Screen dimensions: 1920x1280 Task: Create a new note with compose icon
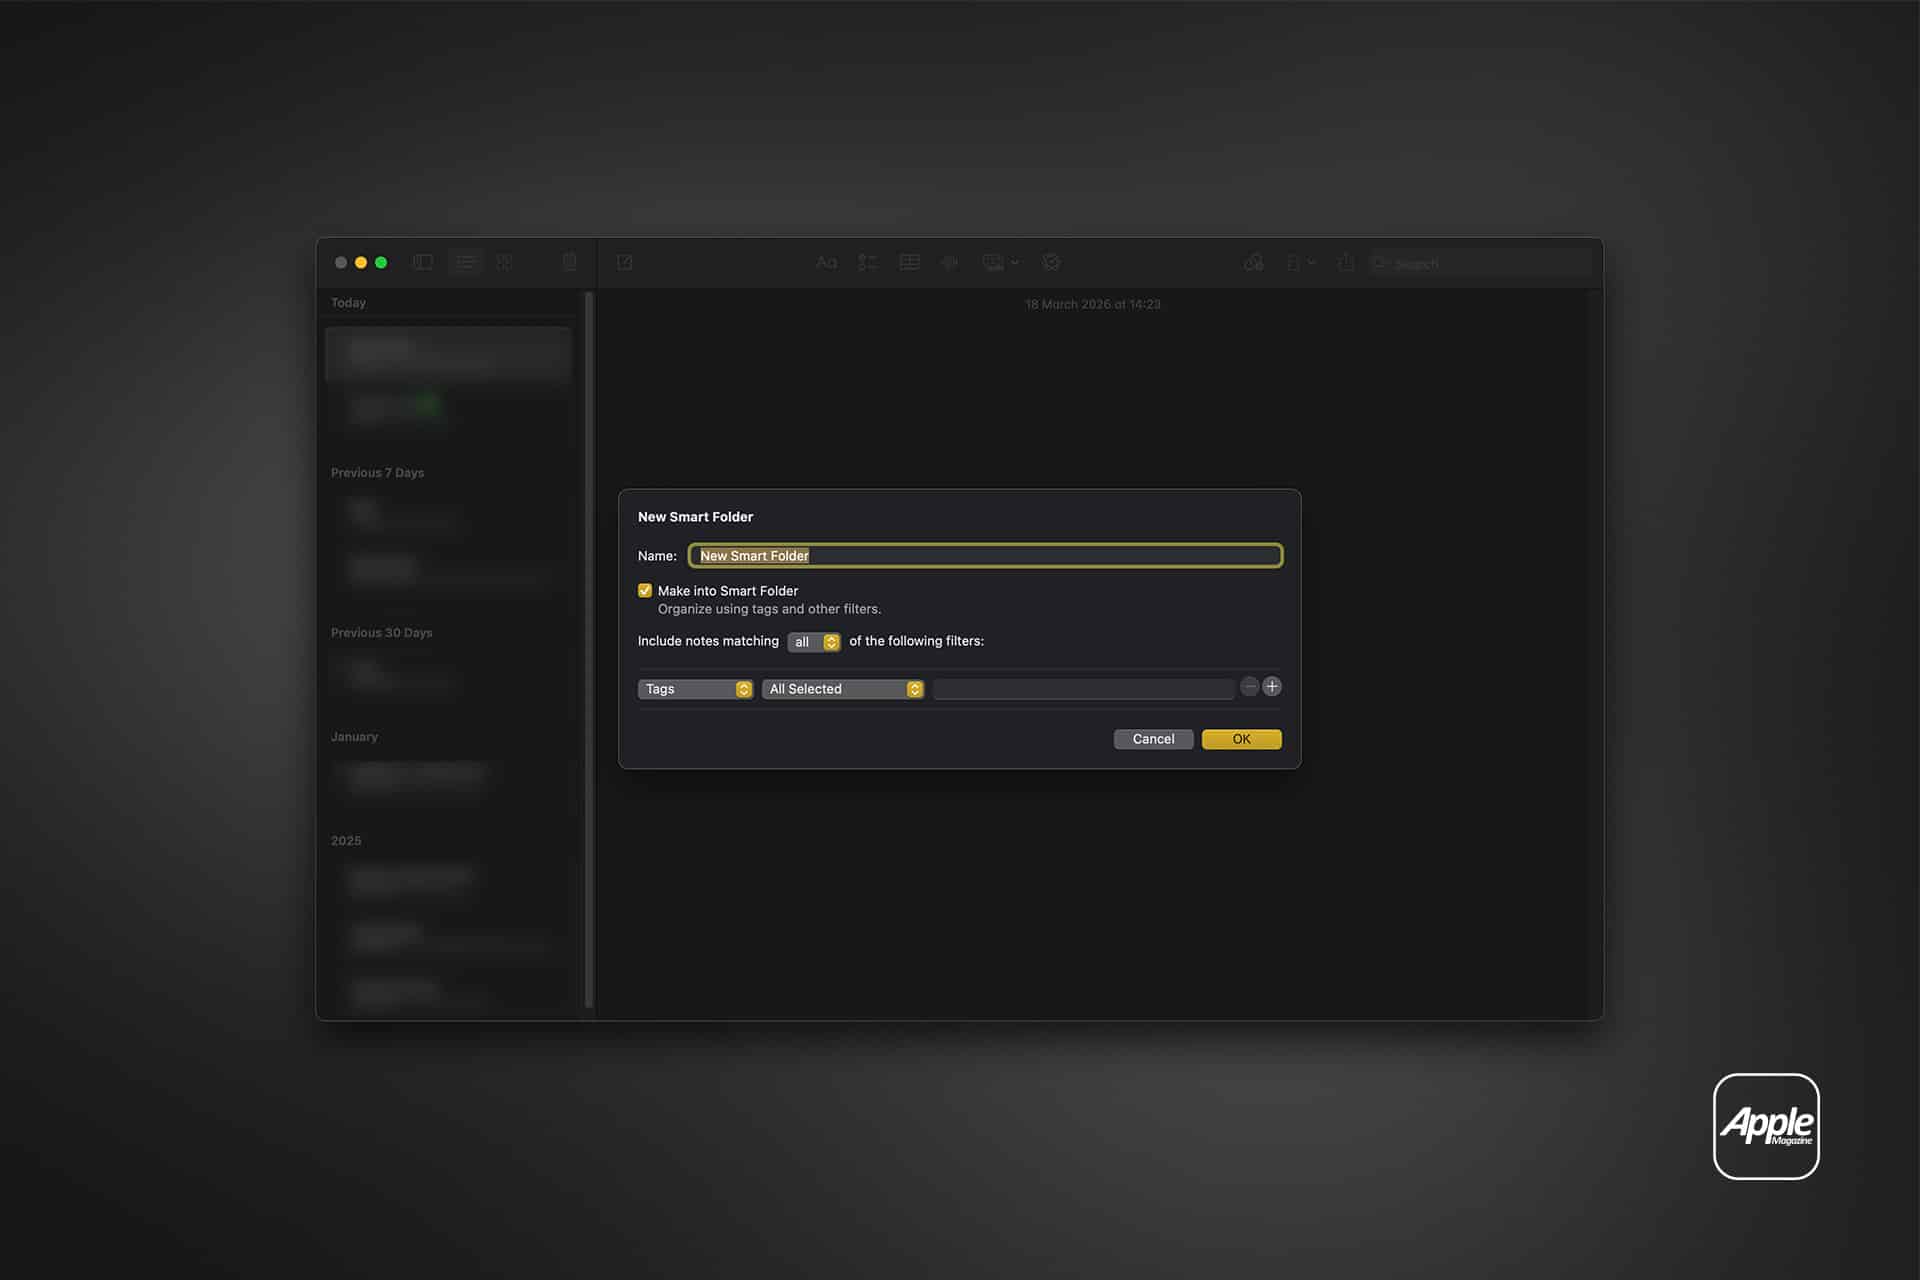(x=625, y=262)
